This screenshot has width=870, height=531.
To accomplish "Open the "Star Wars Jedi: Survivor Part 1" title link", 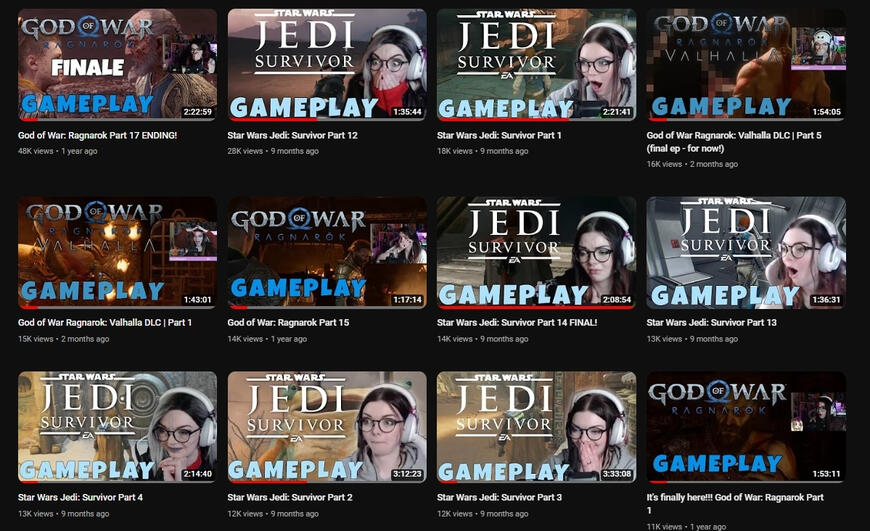I will [499, 135].
